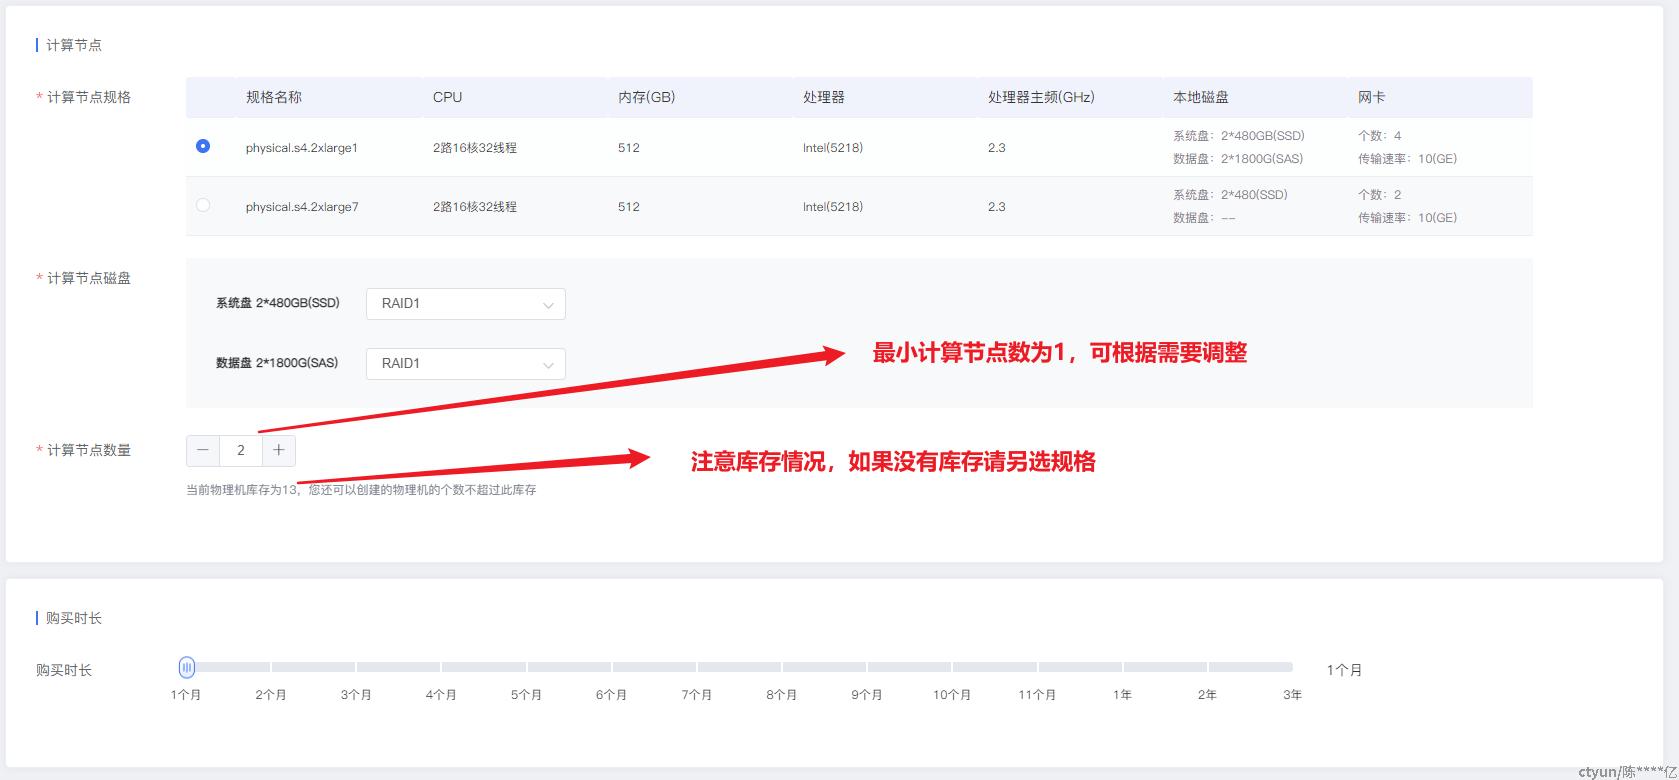Select the physical.s4.2xlarge7 radio button

click(x=203, y=205)
